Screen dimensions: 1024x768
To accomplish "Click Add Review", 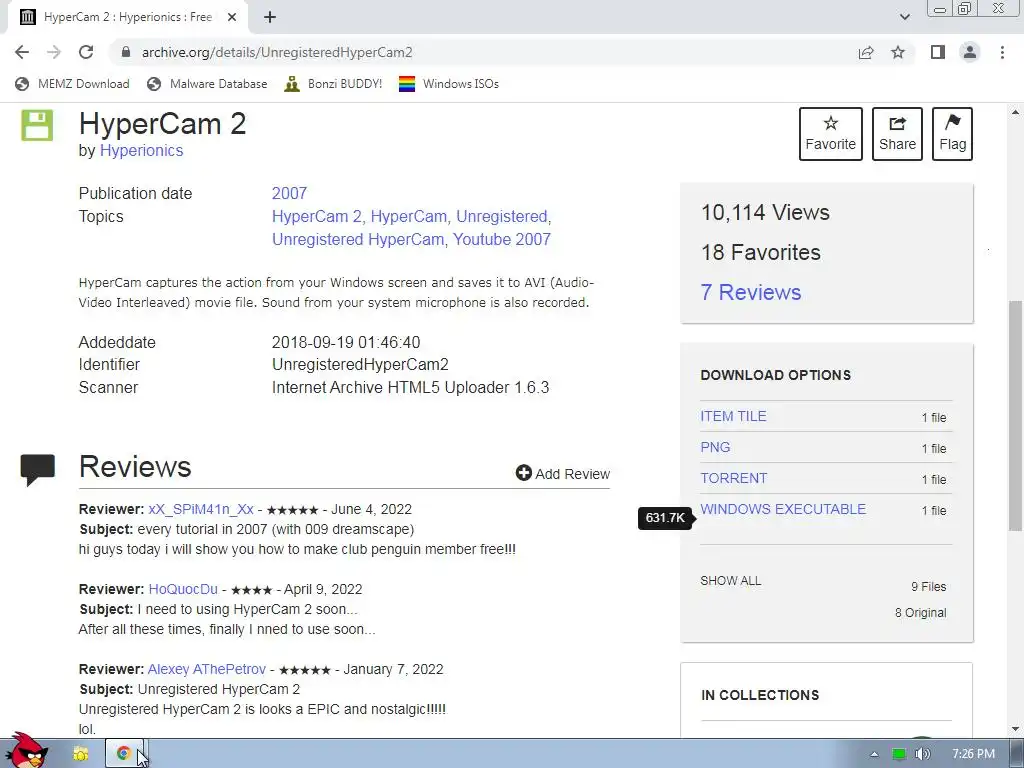I will pos(563,473).
